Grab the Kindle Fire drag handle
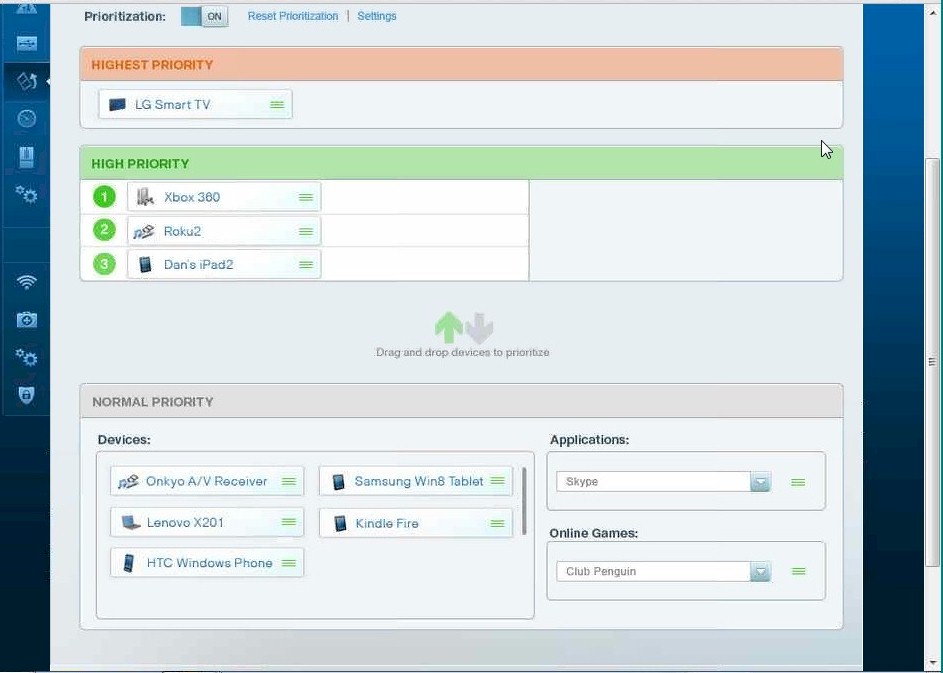This screenshot has width=943, height=673. tap(497, 523)
